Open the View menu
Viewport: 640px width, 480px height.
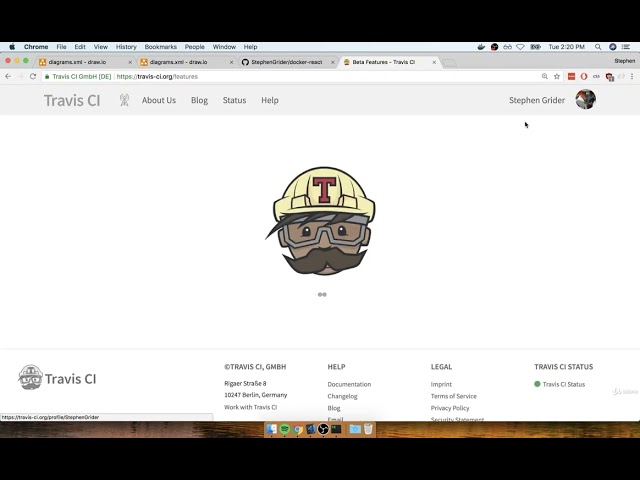coord(100,47)
